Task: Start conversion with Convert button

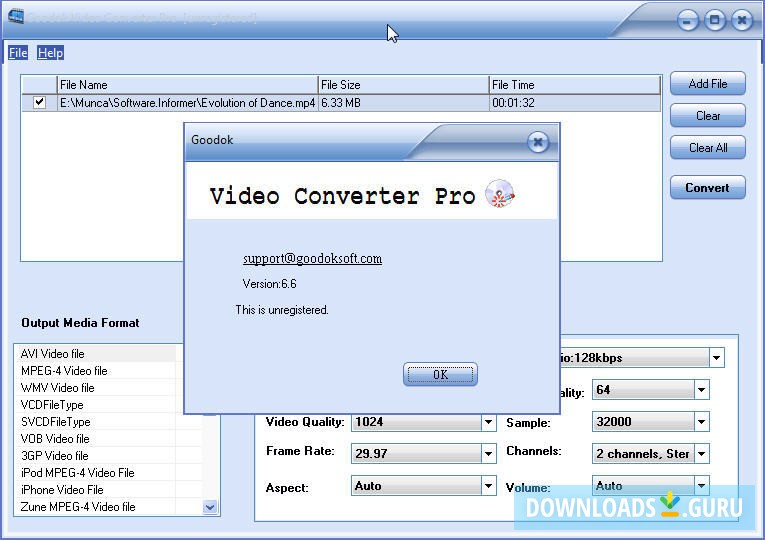Action: (707, 187)
